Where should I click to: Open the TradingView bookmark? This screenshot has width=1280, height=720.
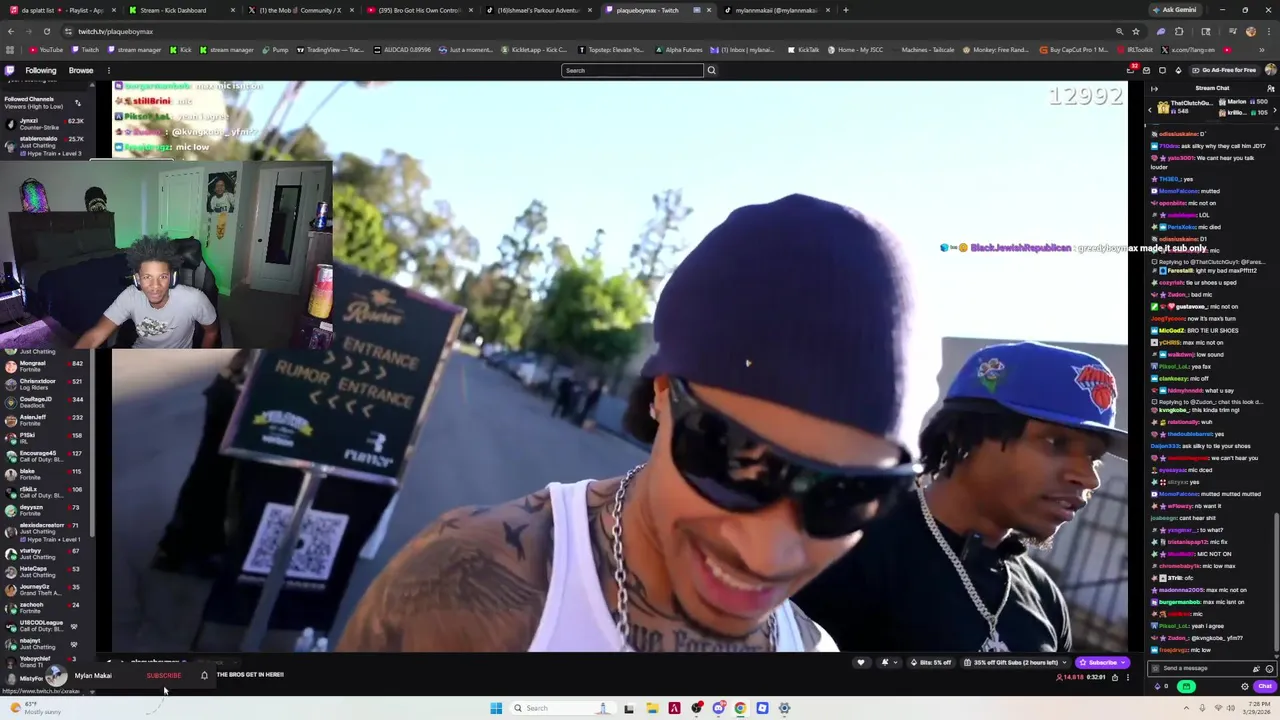pyautogui.click(x=330, y=50)
